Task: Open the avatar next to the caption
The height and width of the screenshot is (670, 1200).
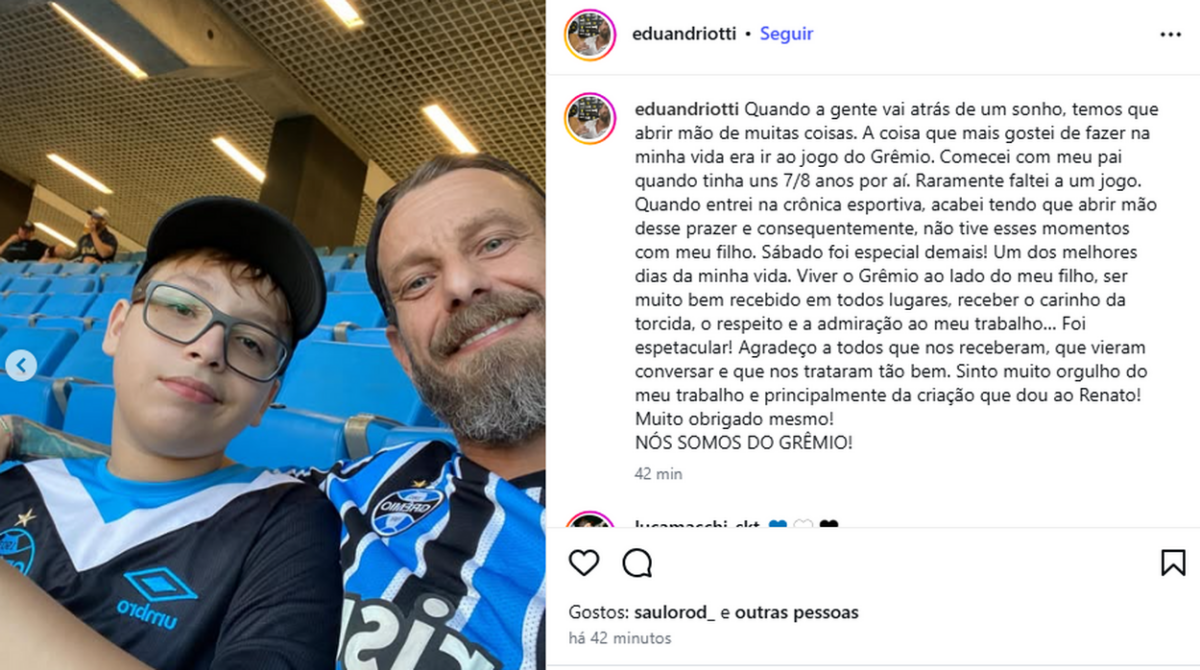Action: (x=590, y=119)
